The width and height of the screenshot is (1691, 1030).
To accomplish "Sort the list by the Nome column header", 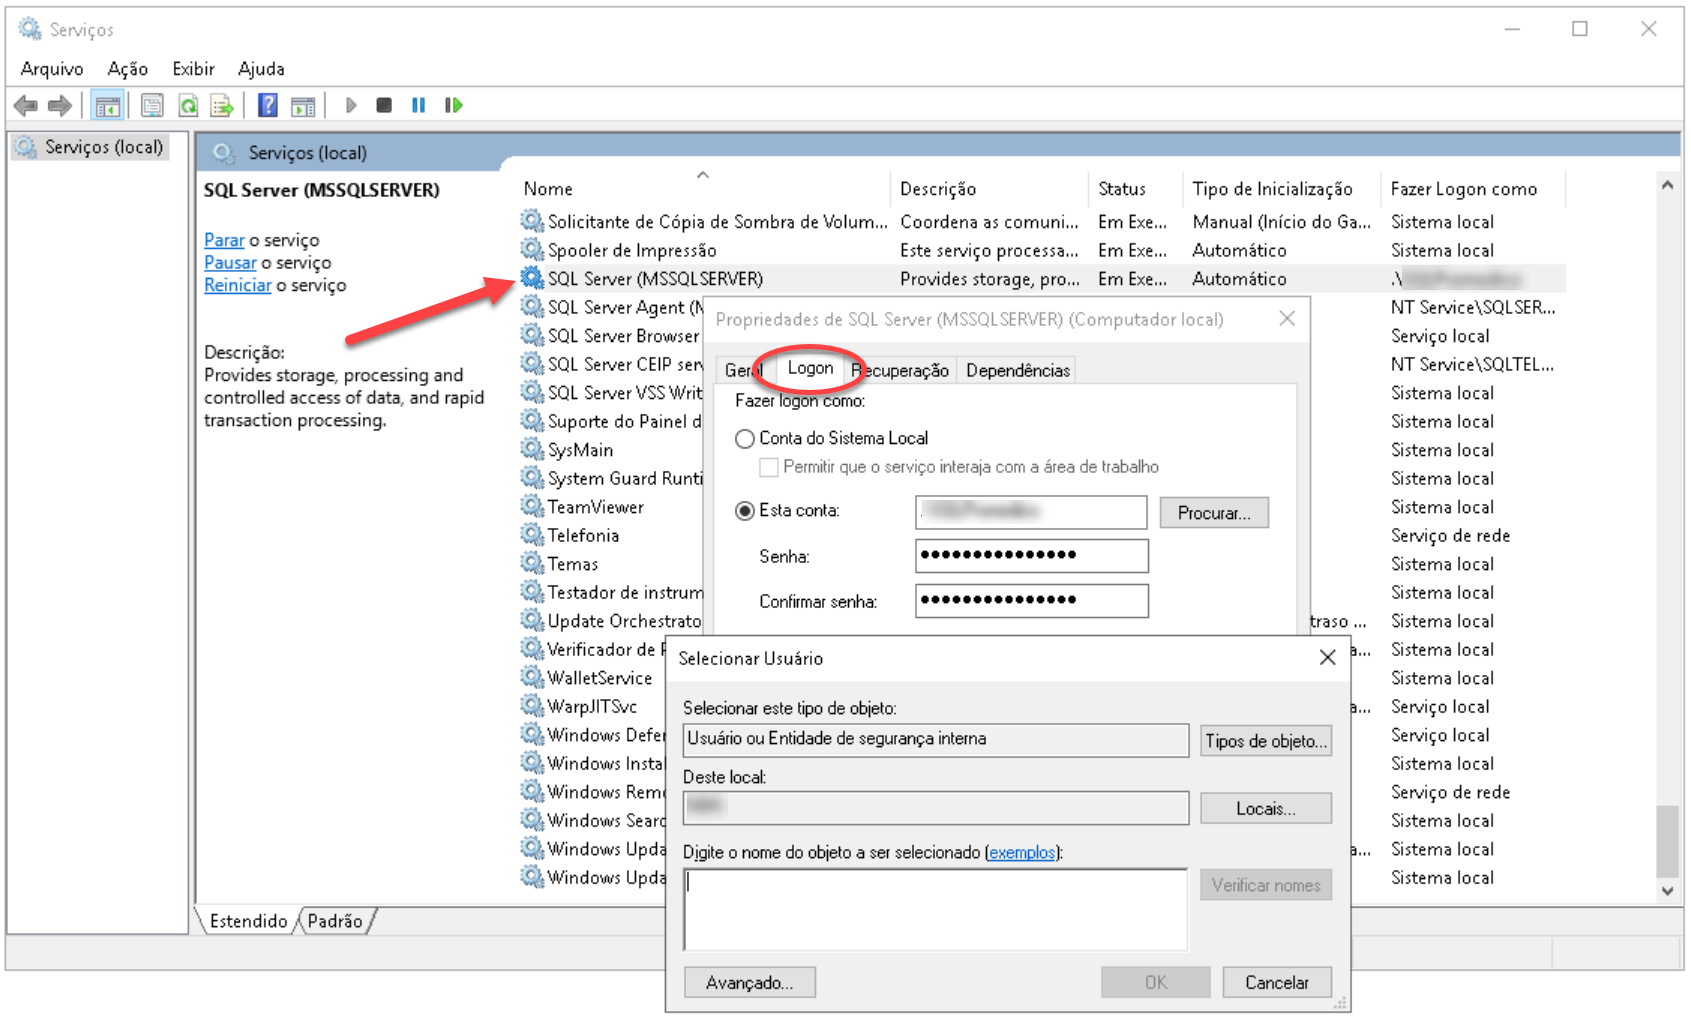I will [x=548, y=189].
